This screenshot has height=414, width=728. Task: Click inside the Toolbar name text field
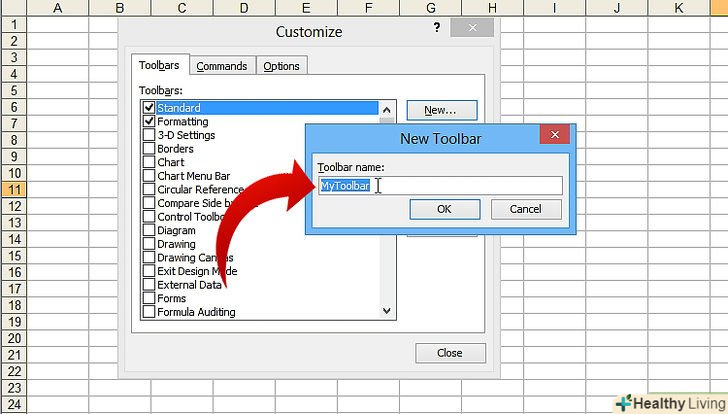click(x=470, y=186)
